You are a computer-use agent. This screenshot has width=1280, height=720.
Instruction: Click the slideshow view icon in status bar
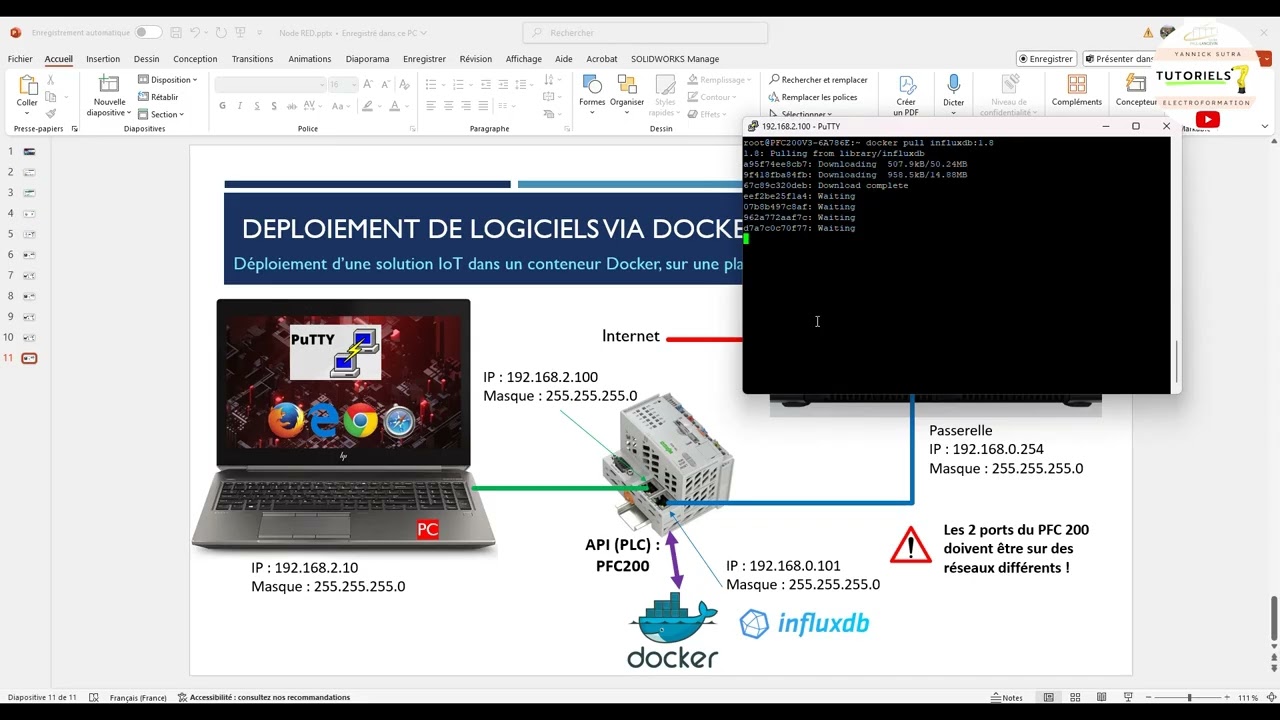tap(1128, 697)
